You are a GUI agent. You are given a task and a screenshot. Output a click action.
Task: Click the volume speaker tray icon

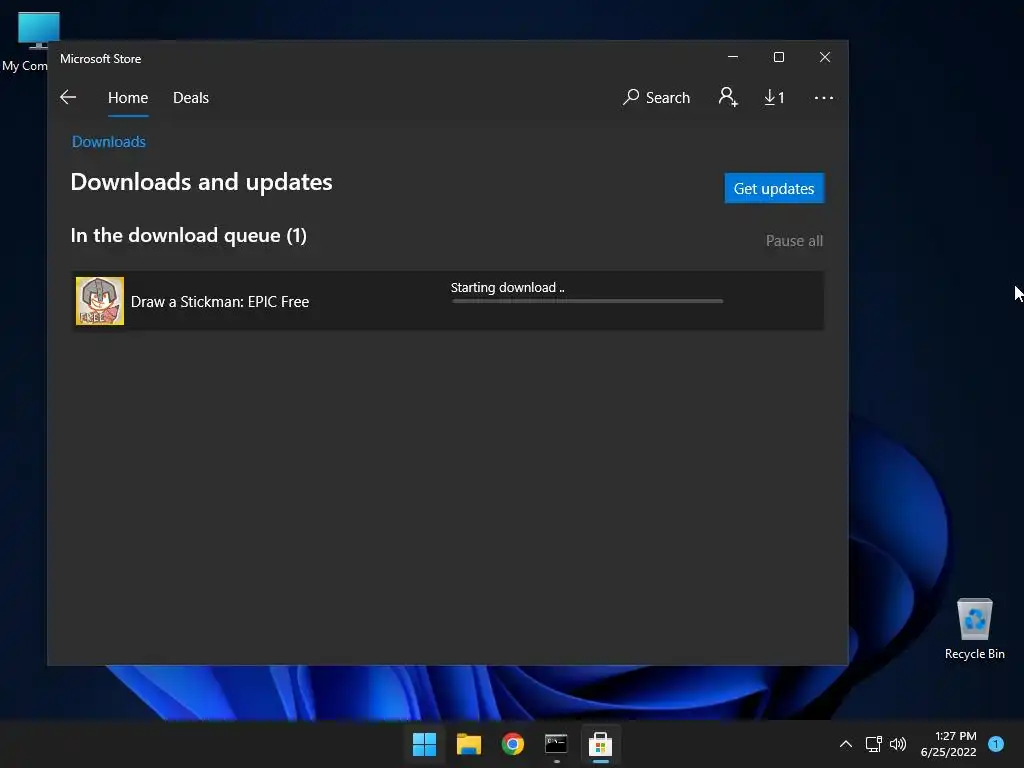tap(898, 744)
